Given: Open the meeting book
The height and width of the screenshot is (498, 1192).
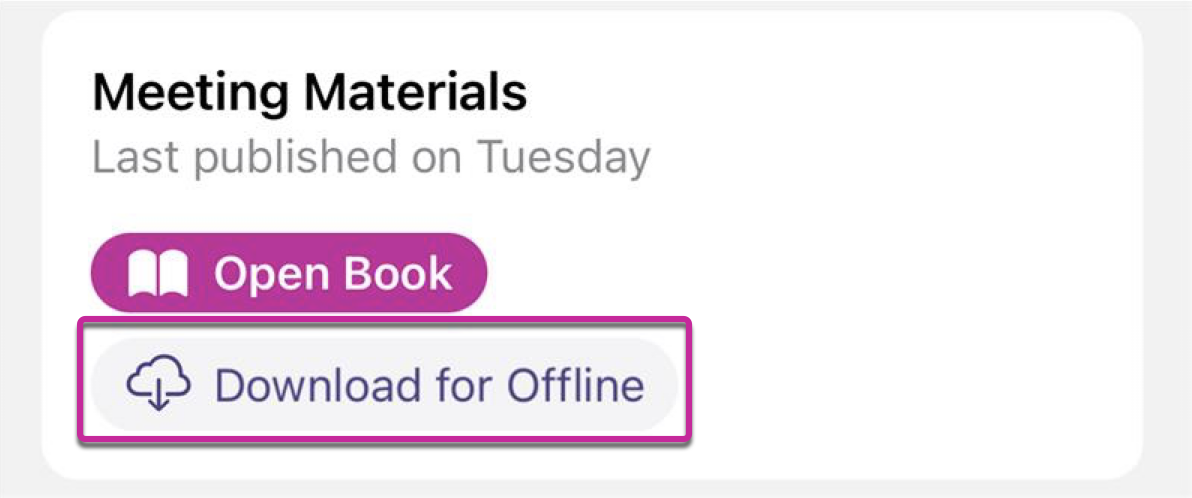Looking at the screenshot, I should (x=289, y=273).
